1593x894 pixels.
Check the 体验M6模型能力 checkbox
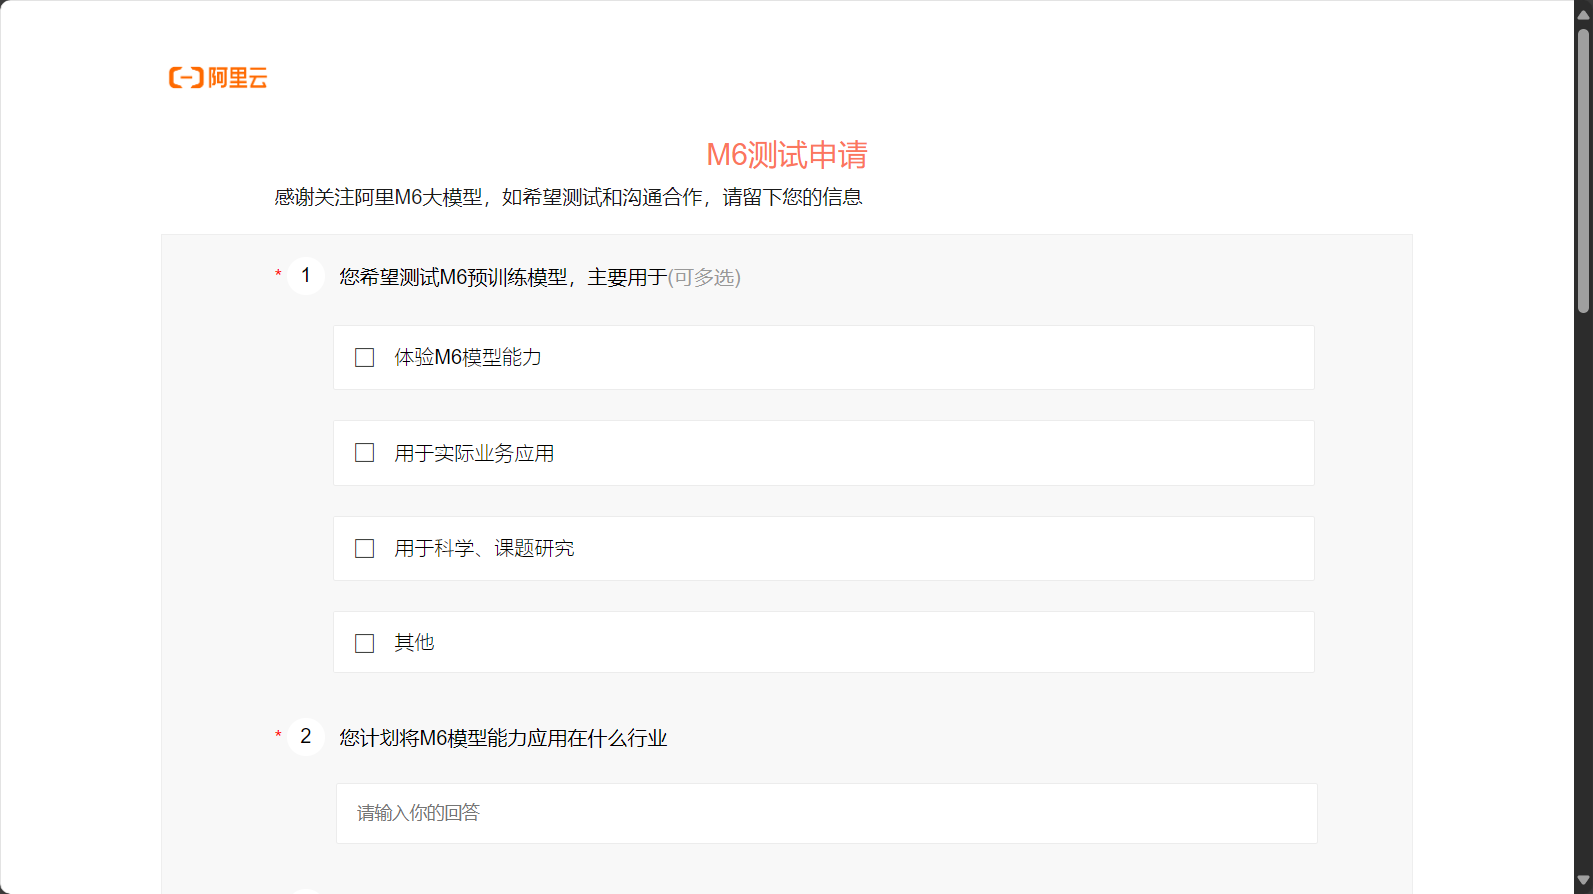click(365, 358)
